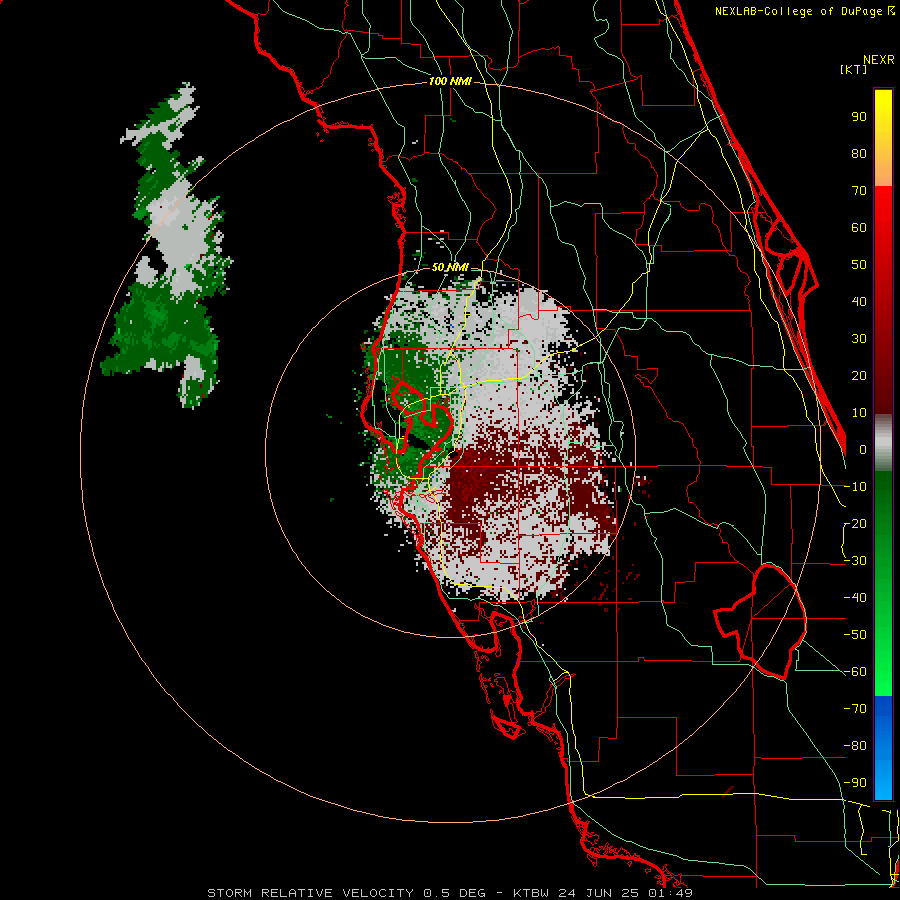Click the -20 knot scale value
This screenshot has width=900, height=900.
click(855, 523)
